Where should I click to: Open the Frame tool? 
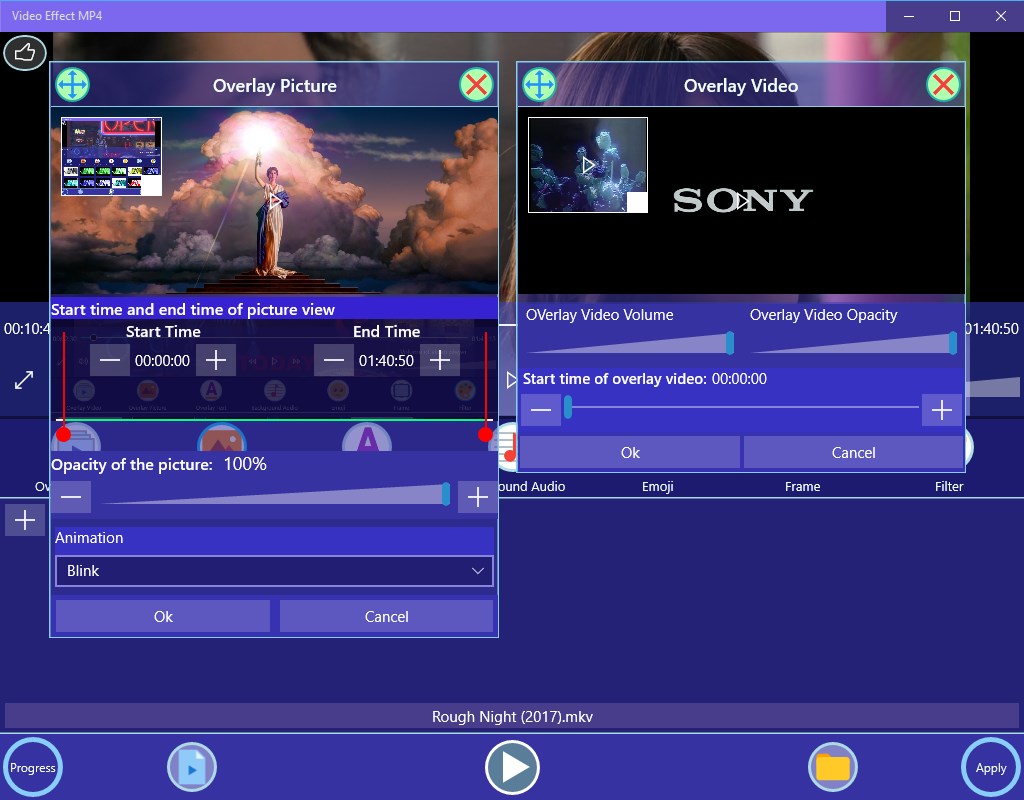point(803,487)
